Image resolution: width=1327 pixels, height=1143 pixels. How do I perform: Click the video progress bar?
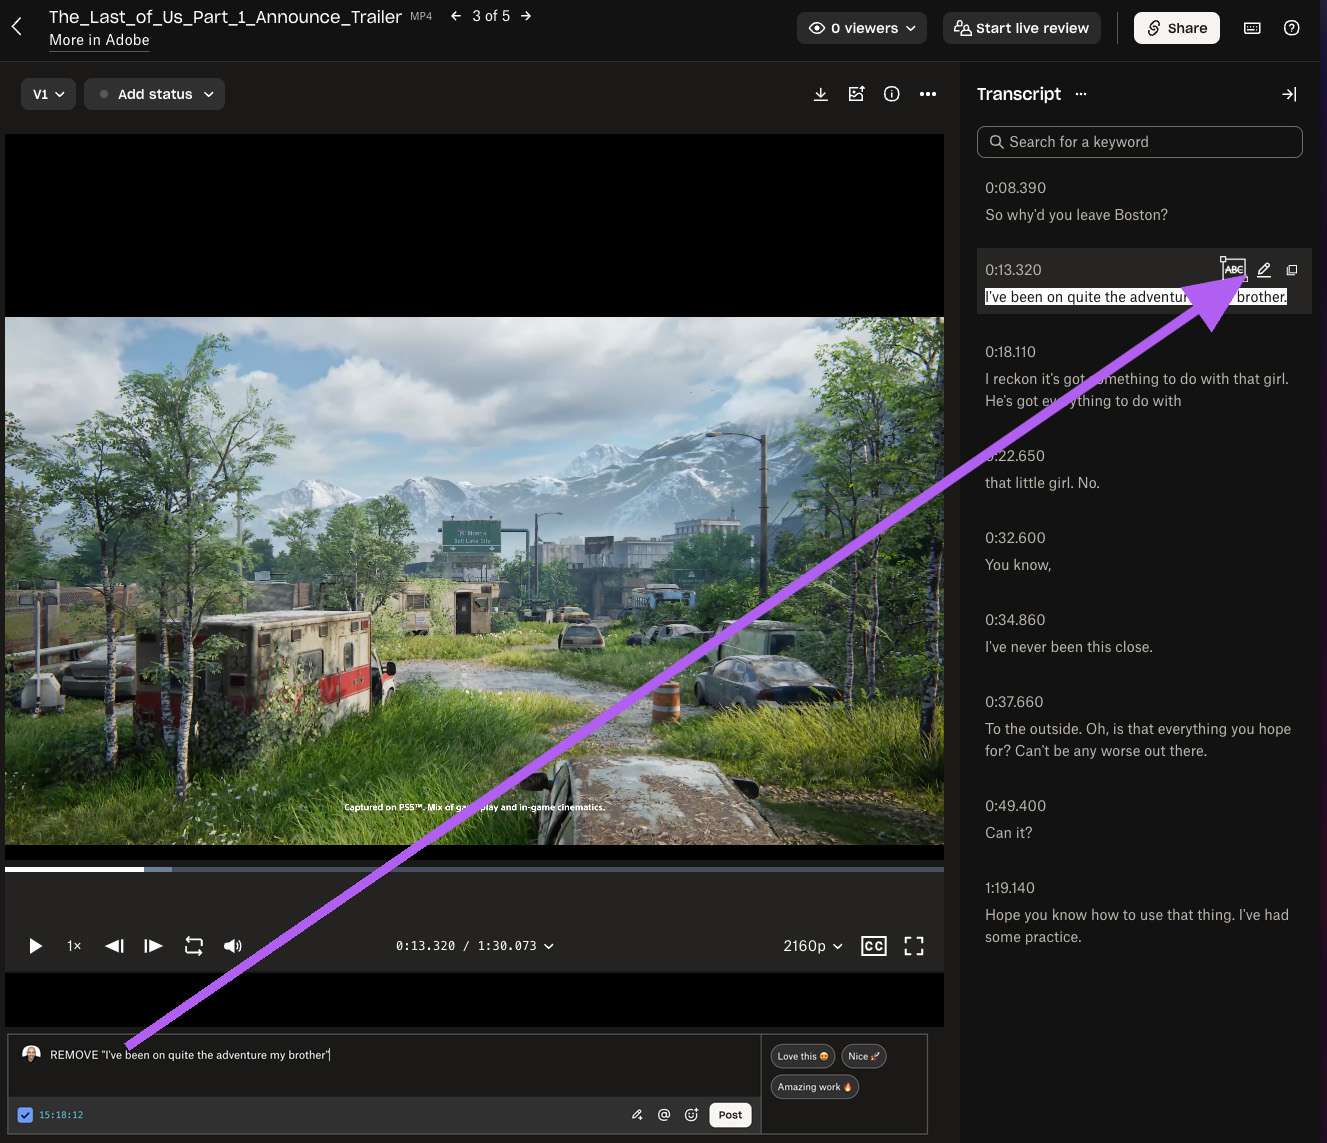(474, 869)
